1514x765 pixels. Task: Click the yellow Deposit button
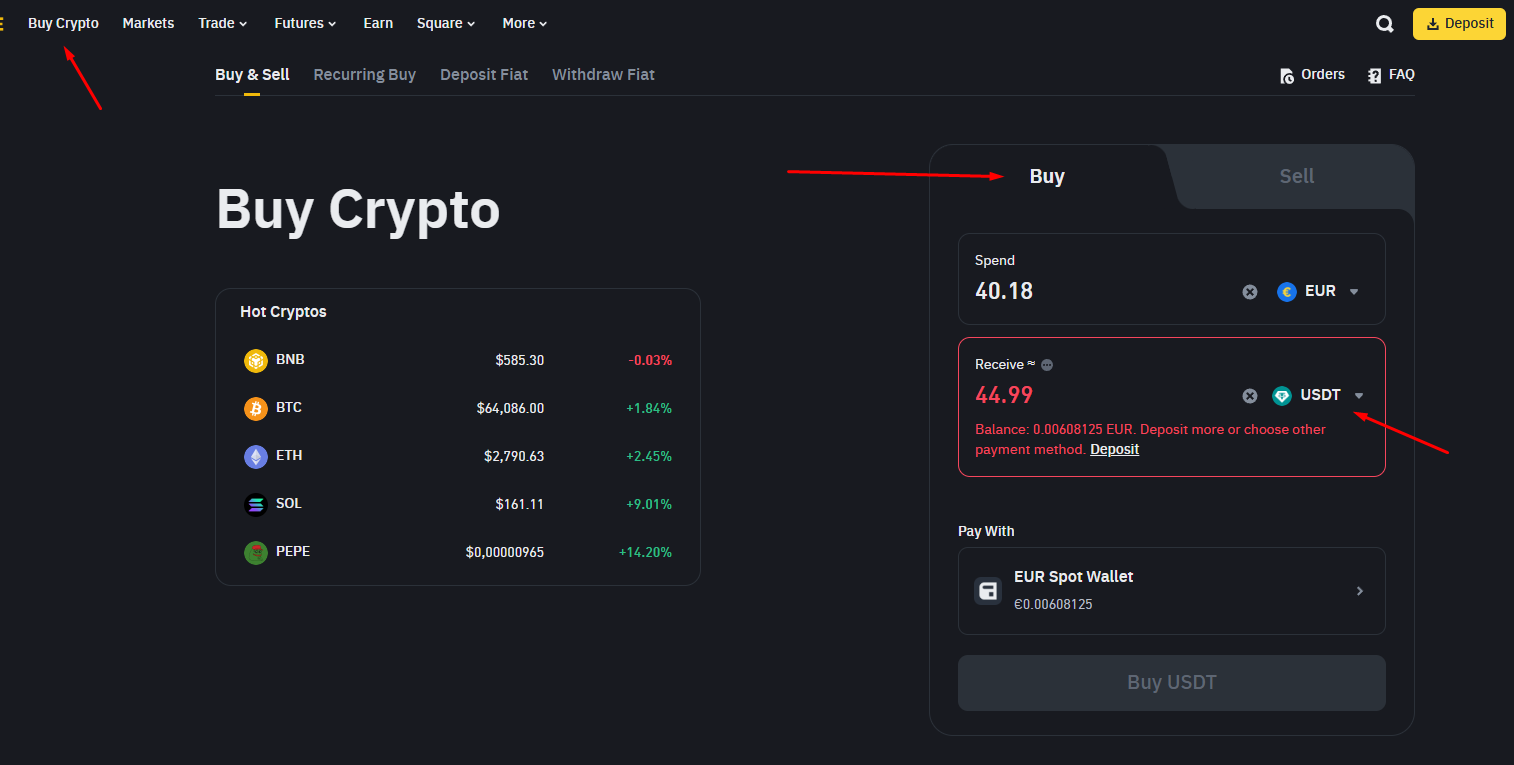[1459, 23]
